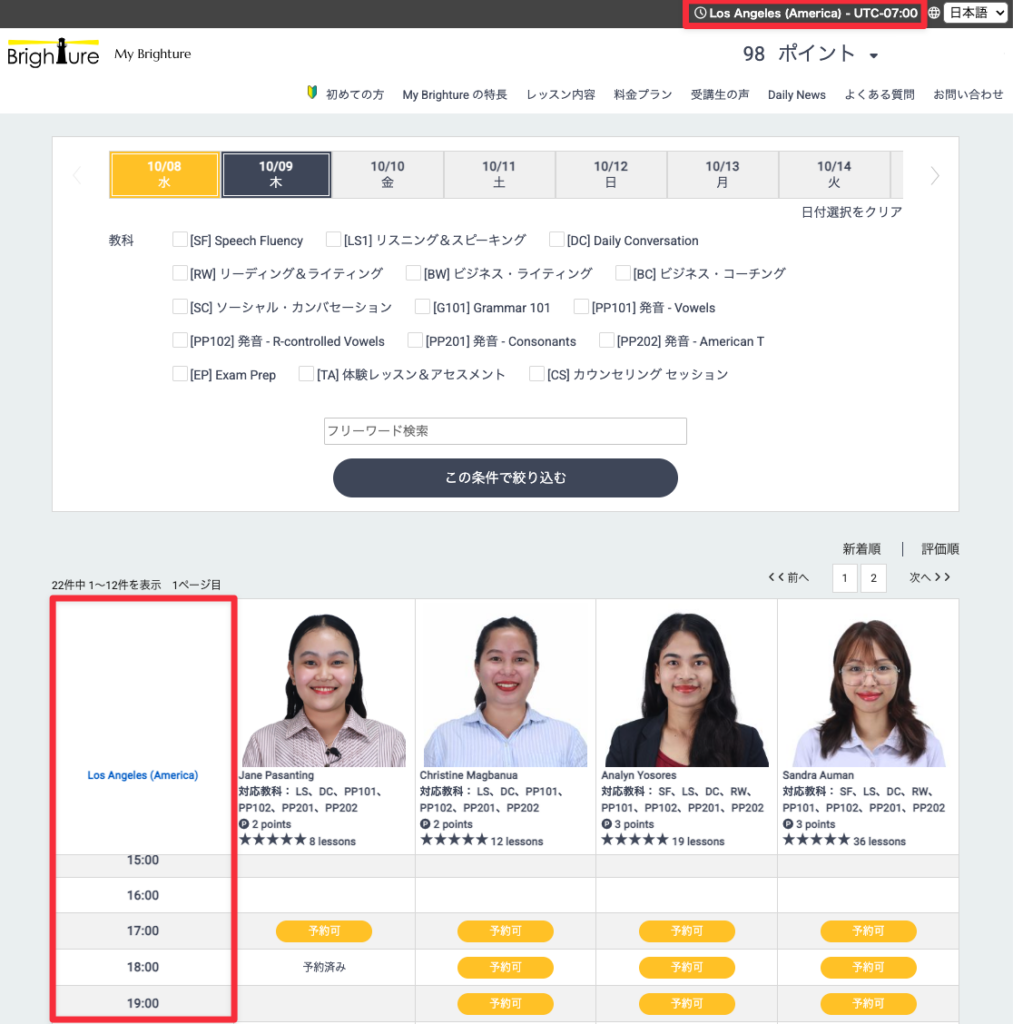The height and width of the screenshot is (1024, 1013).
Task: Click the Brighture lighthouse logo
Action: coord(53,54)
